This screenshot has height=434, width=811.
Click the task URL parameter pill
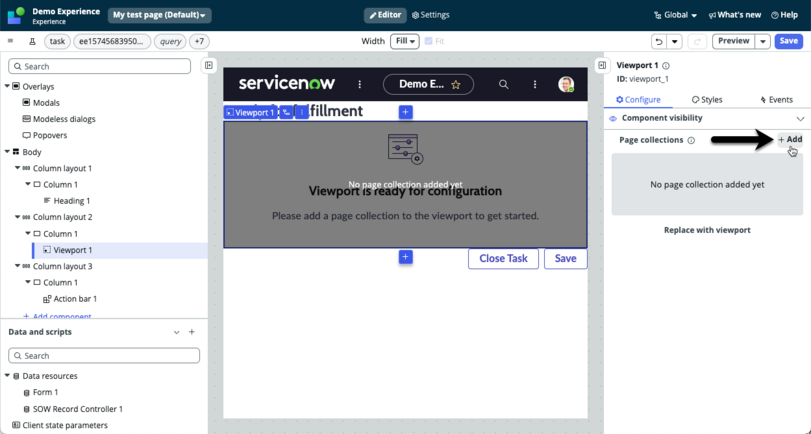tap(57, 41)
